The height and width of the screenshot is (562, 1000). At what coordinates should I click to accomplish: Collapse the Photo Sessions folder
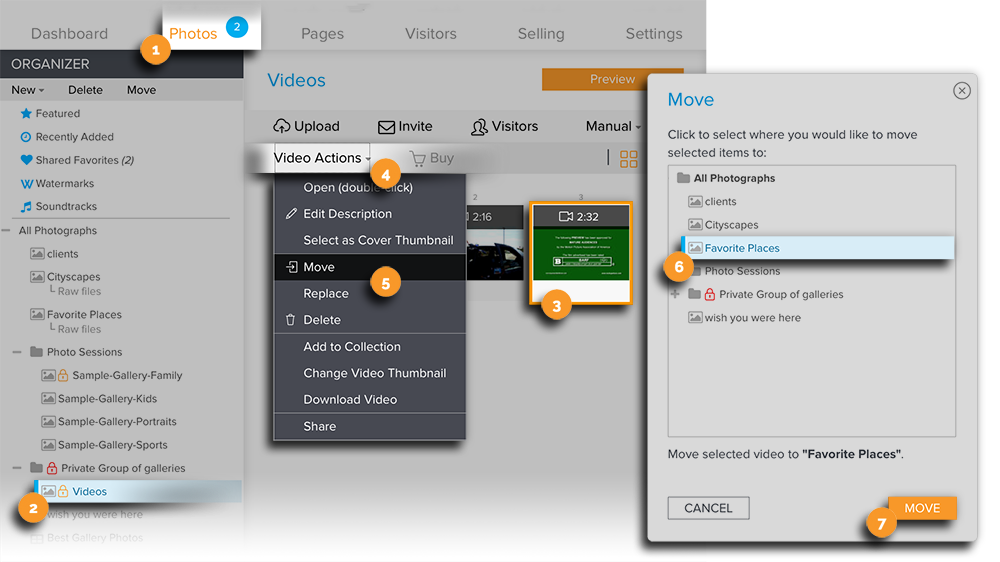(x=17, y=352)
